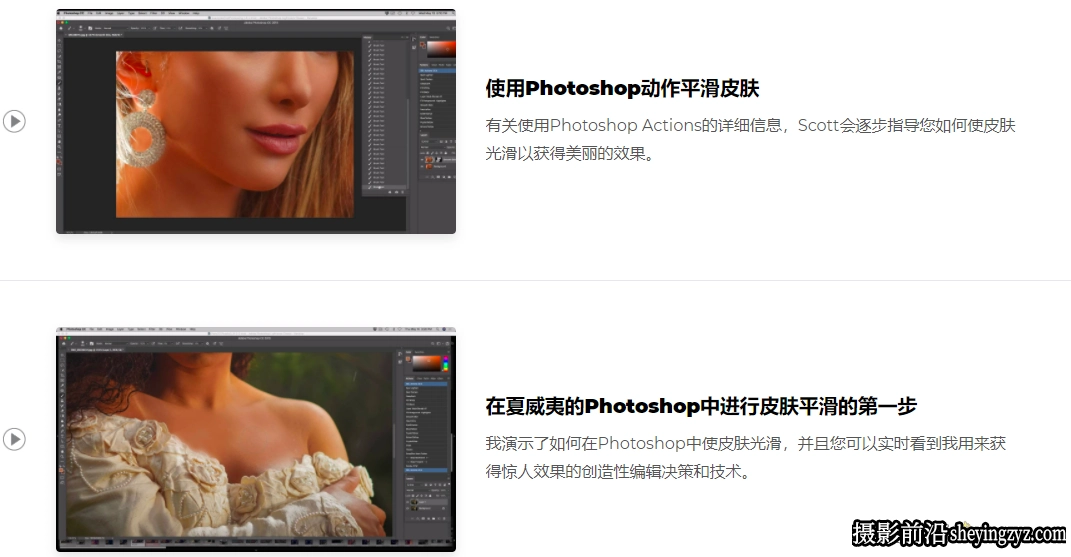The image size is (1071, 557).
Task: Click the description starting 我演示了如何在Photoshop
Action: (x=745, y=457)
